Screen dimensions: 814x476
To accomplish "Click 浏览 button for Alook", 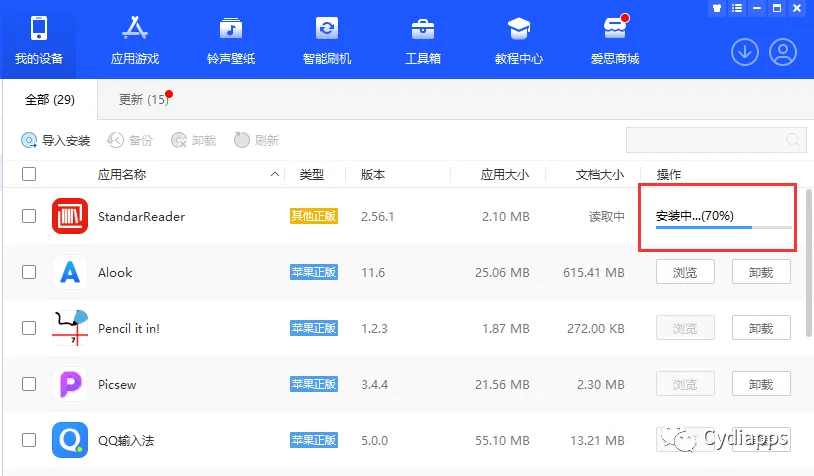I will point(685,272).
